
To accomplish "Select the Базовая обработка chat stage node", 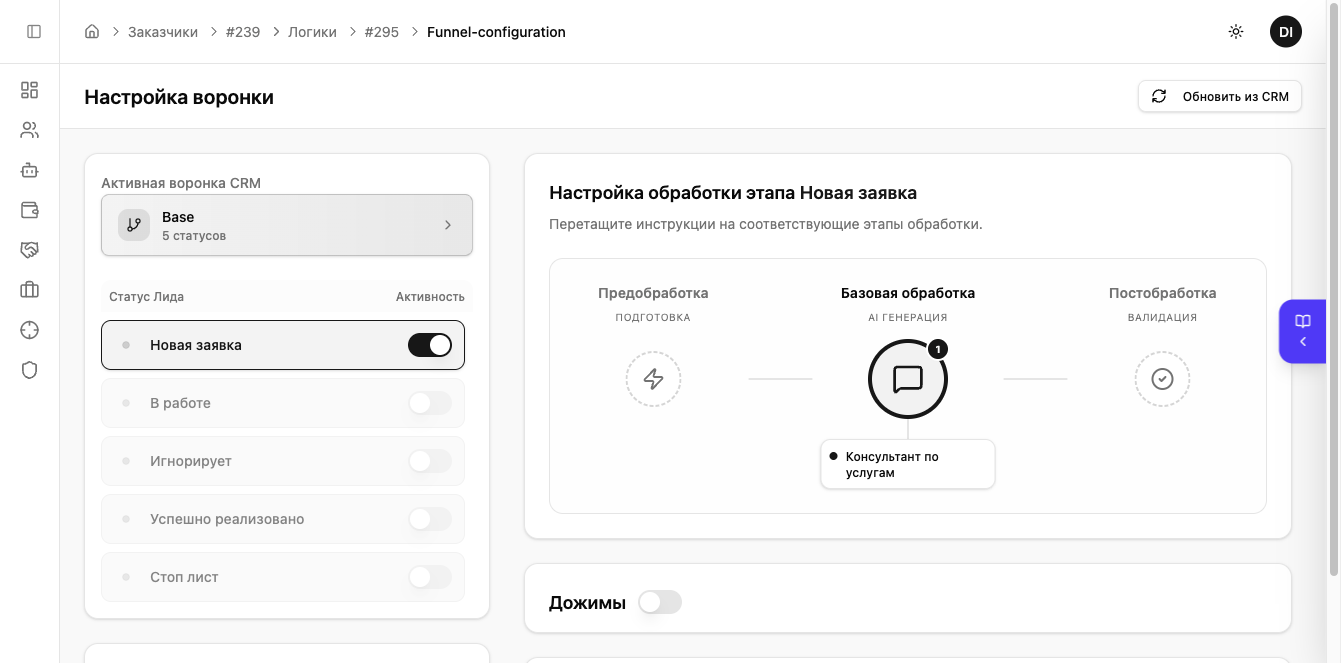I will 907,379.
